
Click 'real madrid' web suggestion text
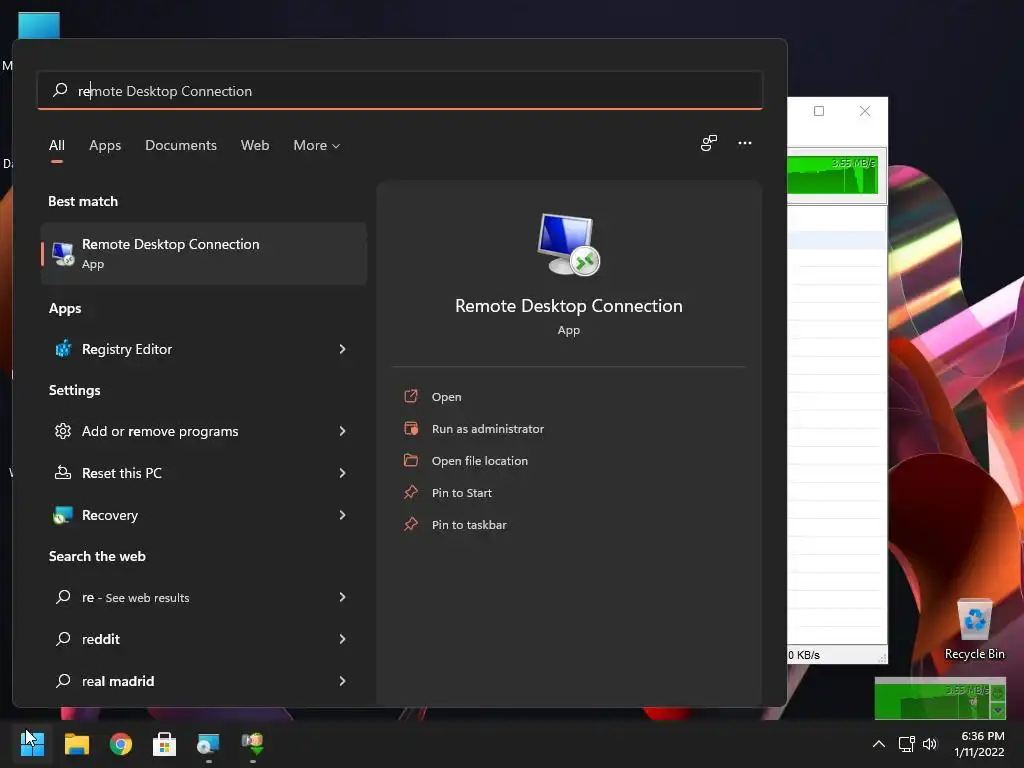pos(118,681)
